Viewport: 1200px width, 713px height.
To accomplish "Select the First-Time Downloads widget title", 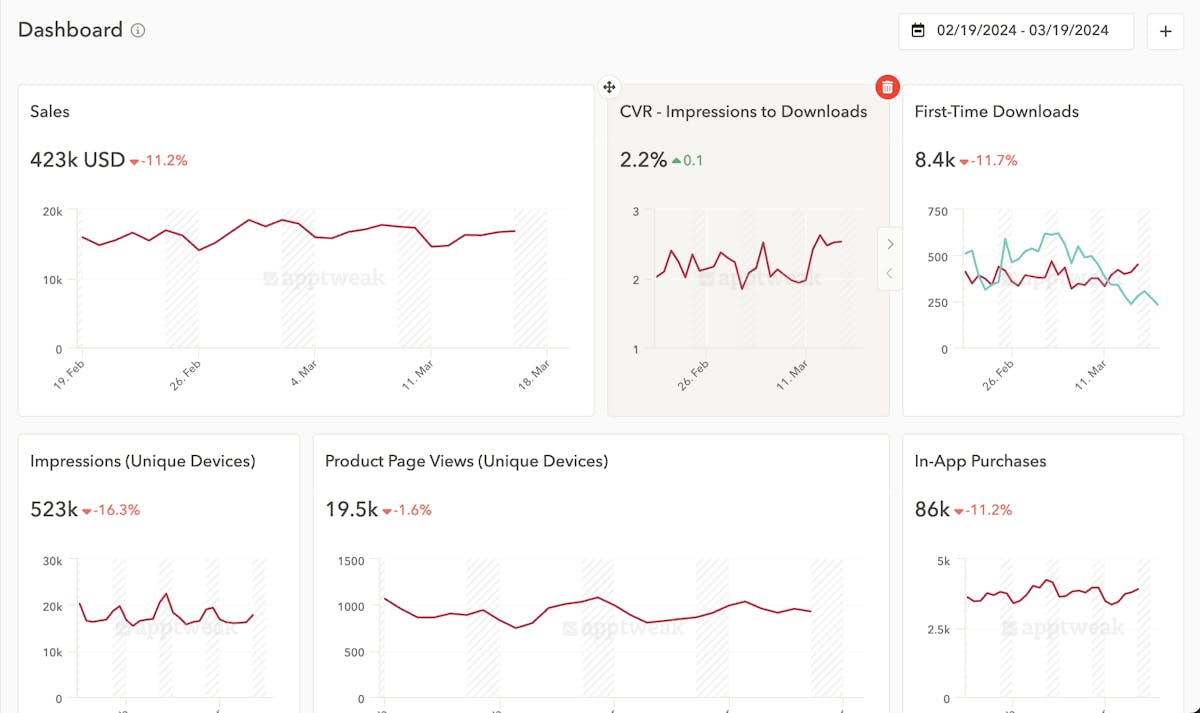I will click(996, 112).
